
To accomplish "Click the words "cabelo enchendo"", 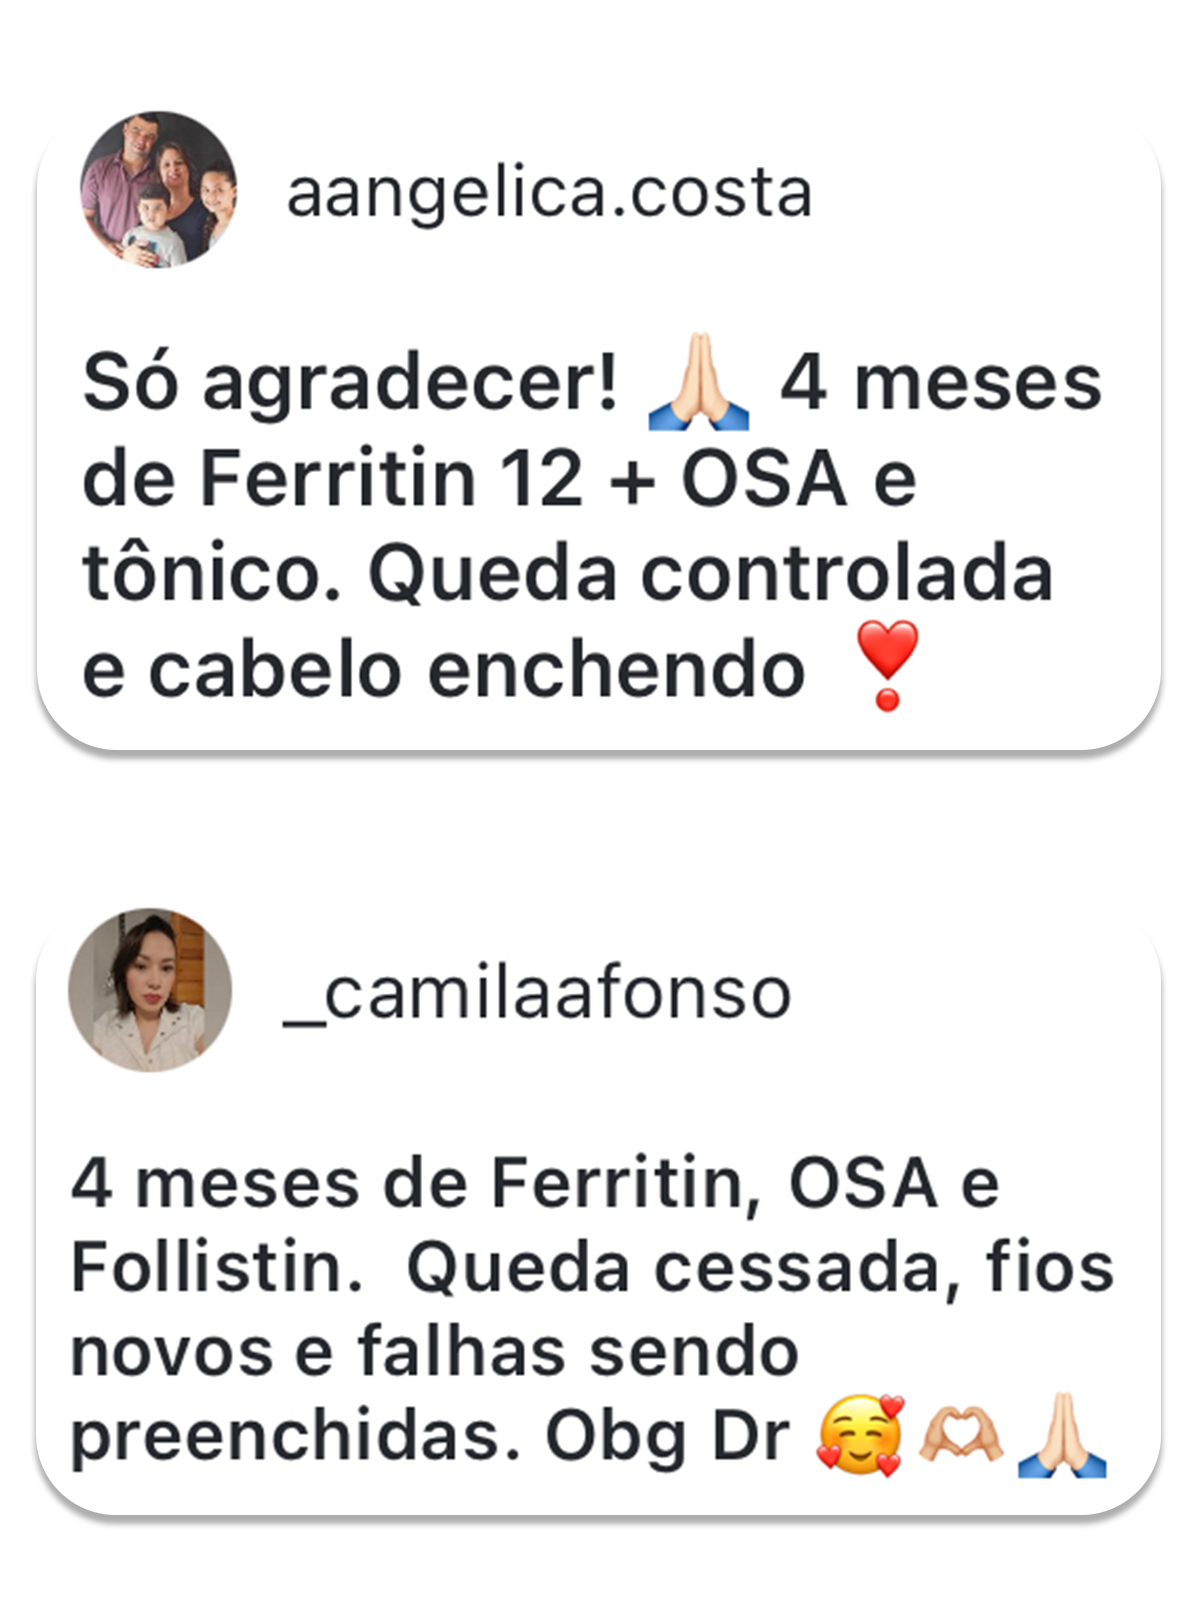I will point(476,670).
